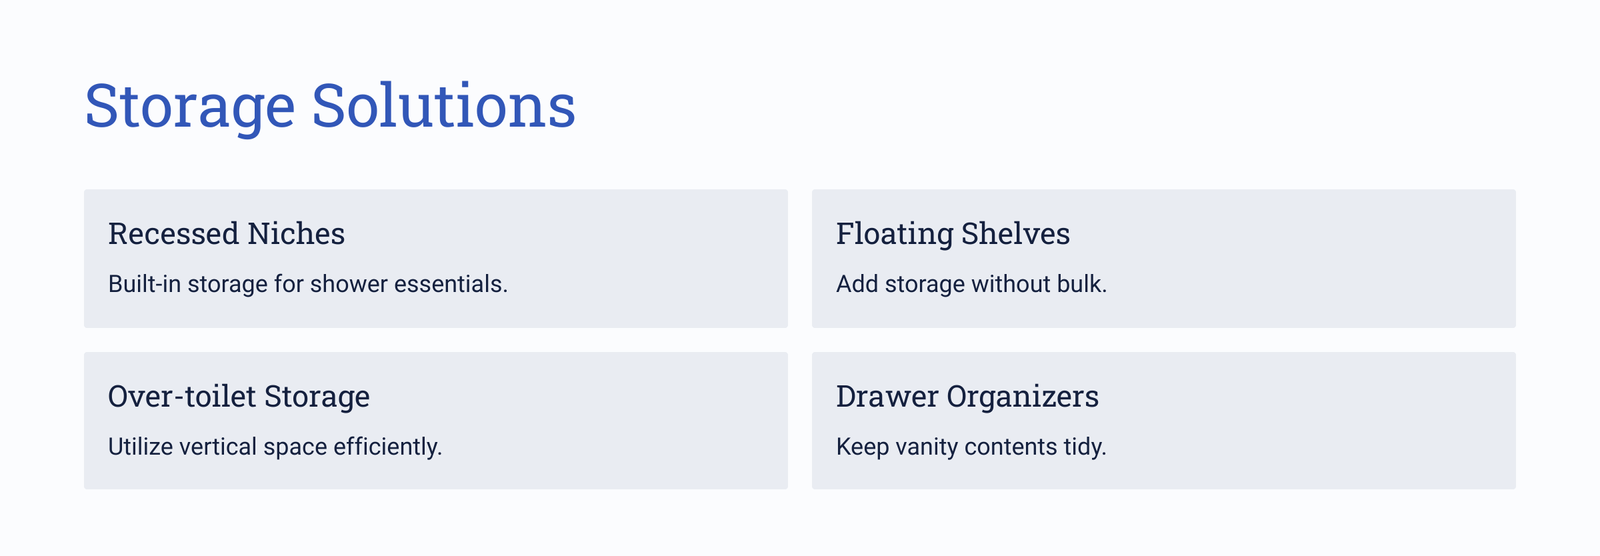This screenshot has height=556, width=1600.
Task: Select the 'Utilize vertical space efficiently' text
Action: coord(275,446)
